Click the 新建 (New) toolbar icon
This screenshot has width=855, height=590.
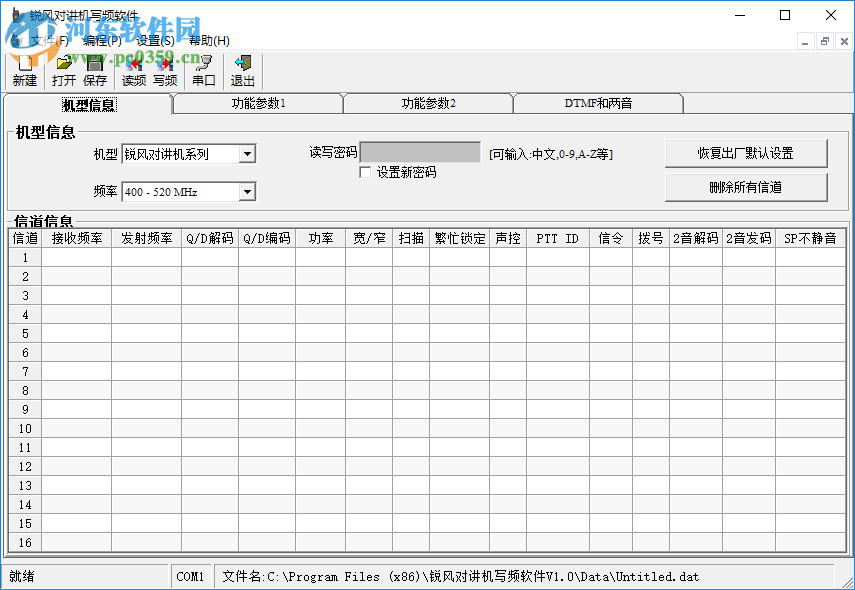23,70
